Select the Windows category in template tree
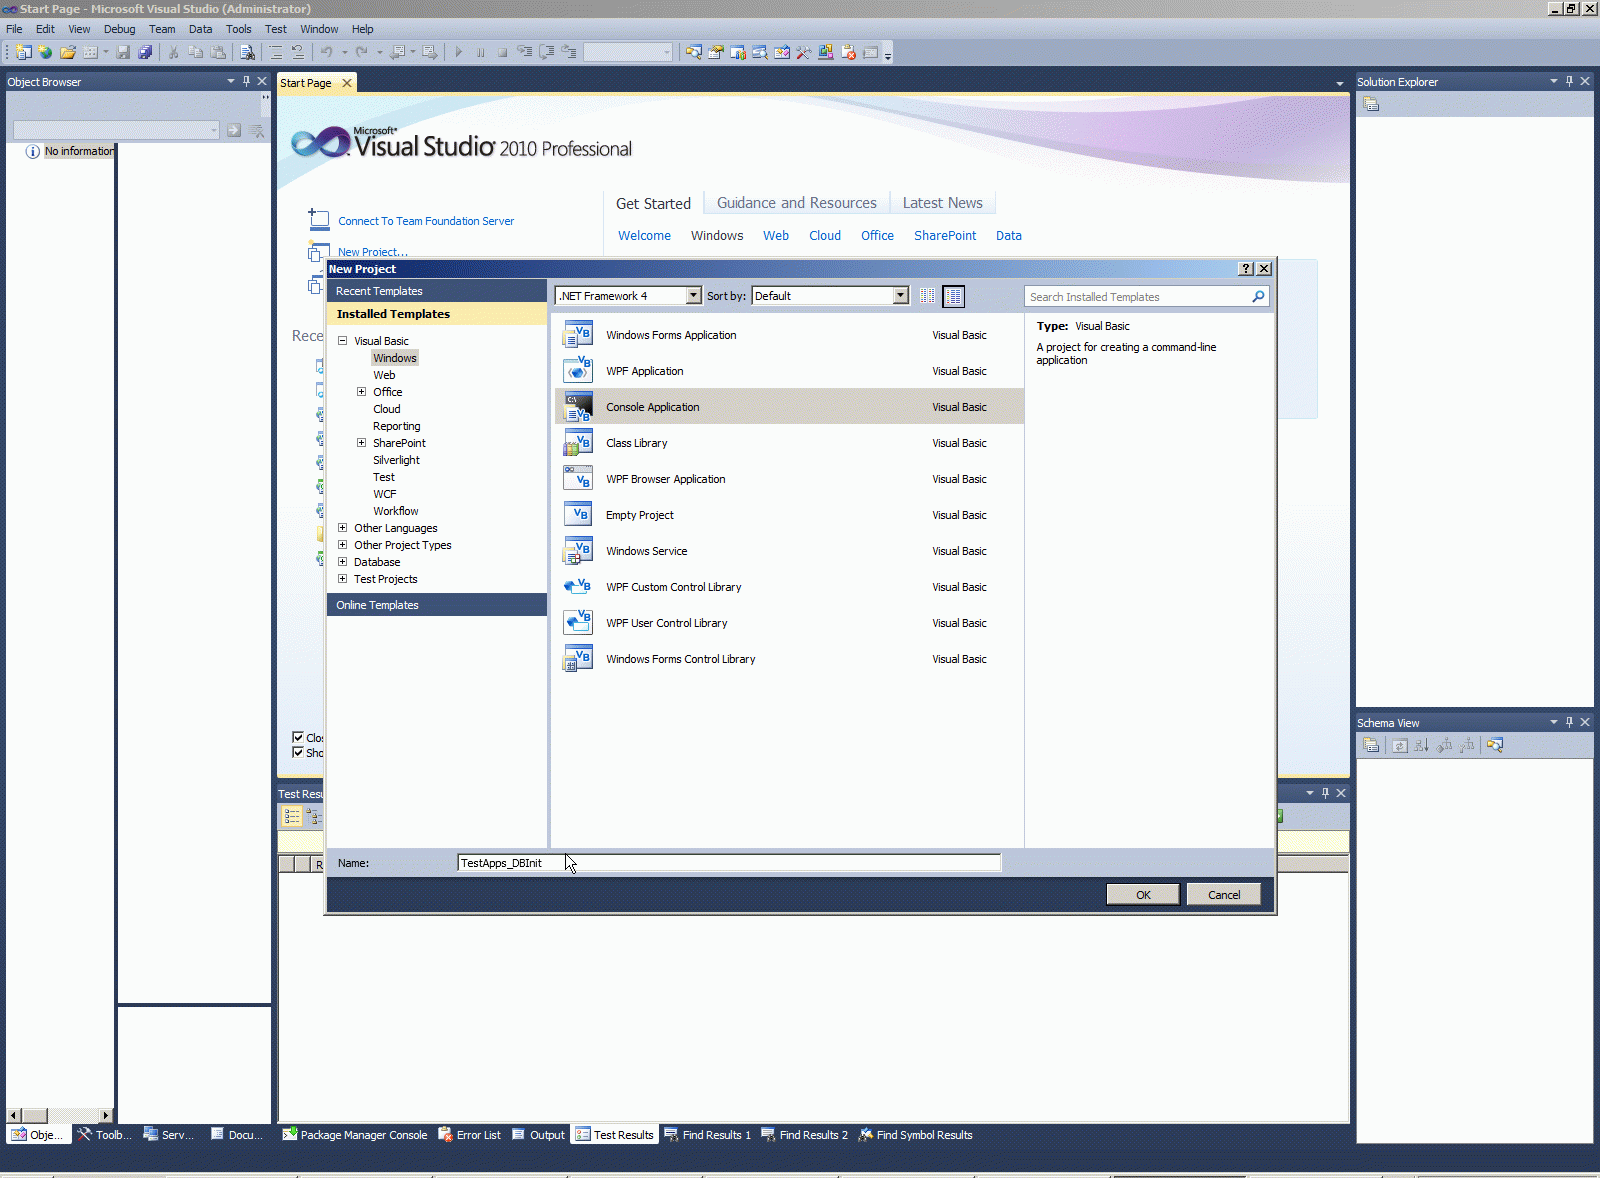This screenshot has height=1178, width=1600. coord(395,358)
